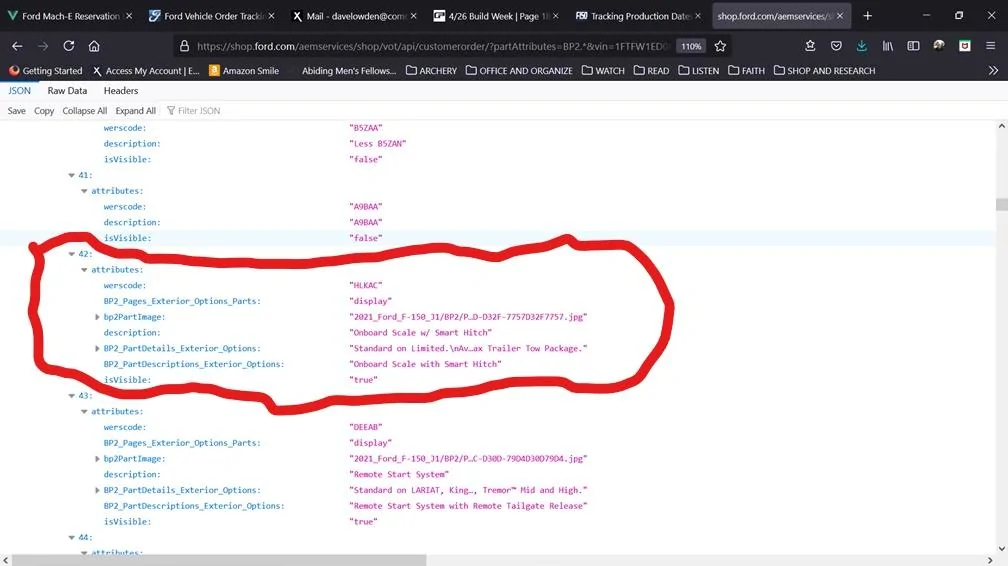Expand bp2PartImage under node 42
The width and height of the screenshot is (1008, 566).
point(97,317)
